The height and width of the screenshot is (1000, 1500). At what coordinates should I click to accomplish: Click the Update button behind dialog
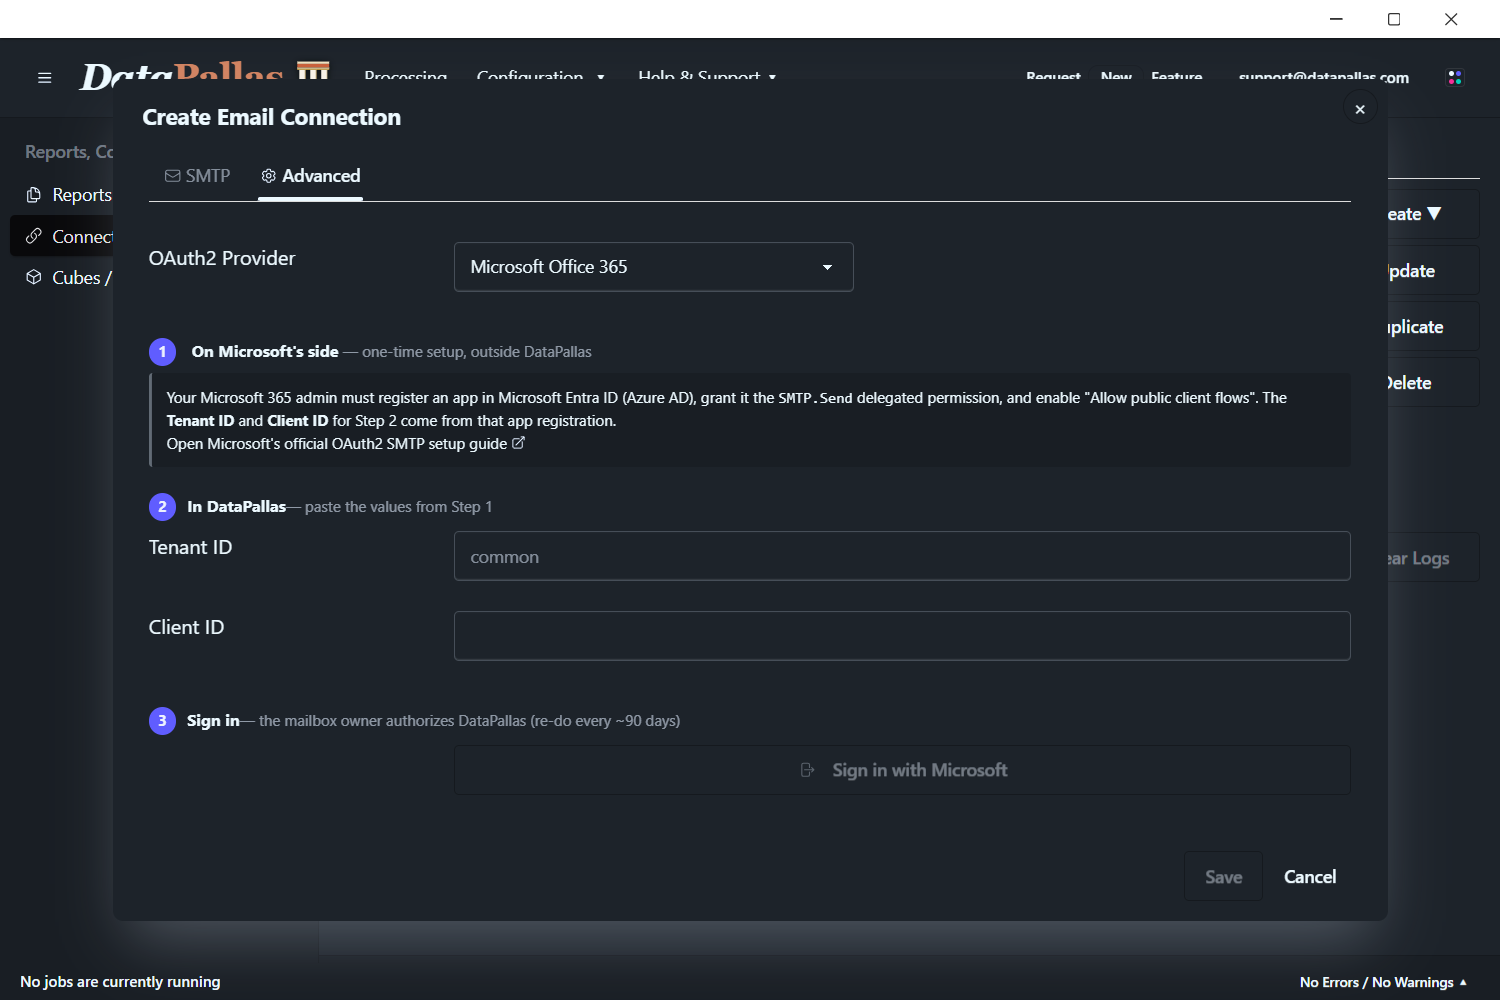pos(1433,271)
